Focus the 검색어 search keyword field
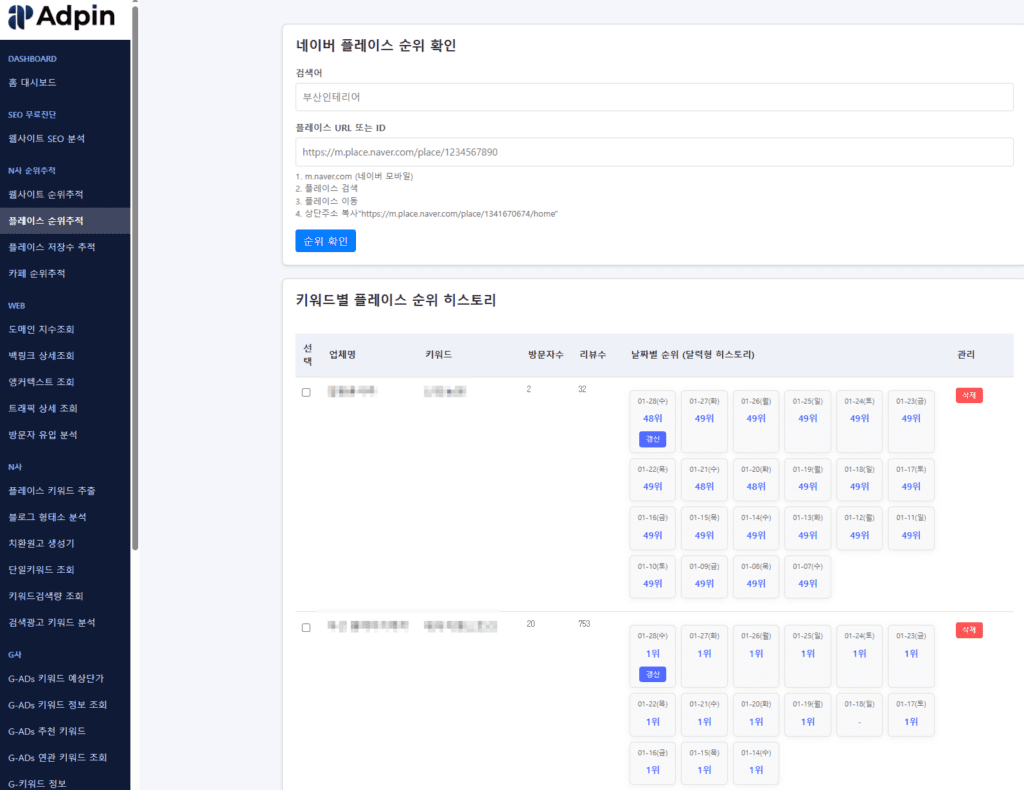1024x790 pixels. [x=654, y=97]
